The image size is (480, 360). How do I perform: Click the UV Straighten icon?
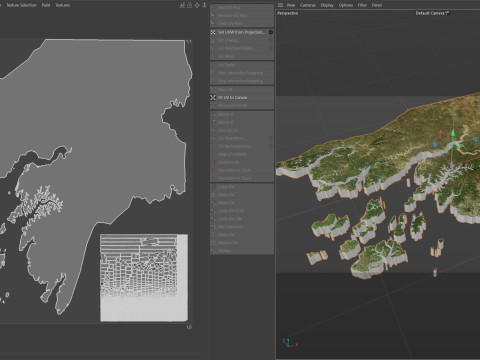213,138
